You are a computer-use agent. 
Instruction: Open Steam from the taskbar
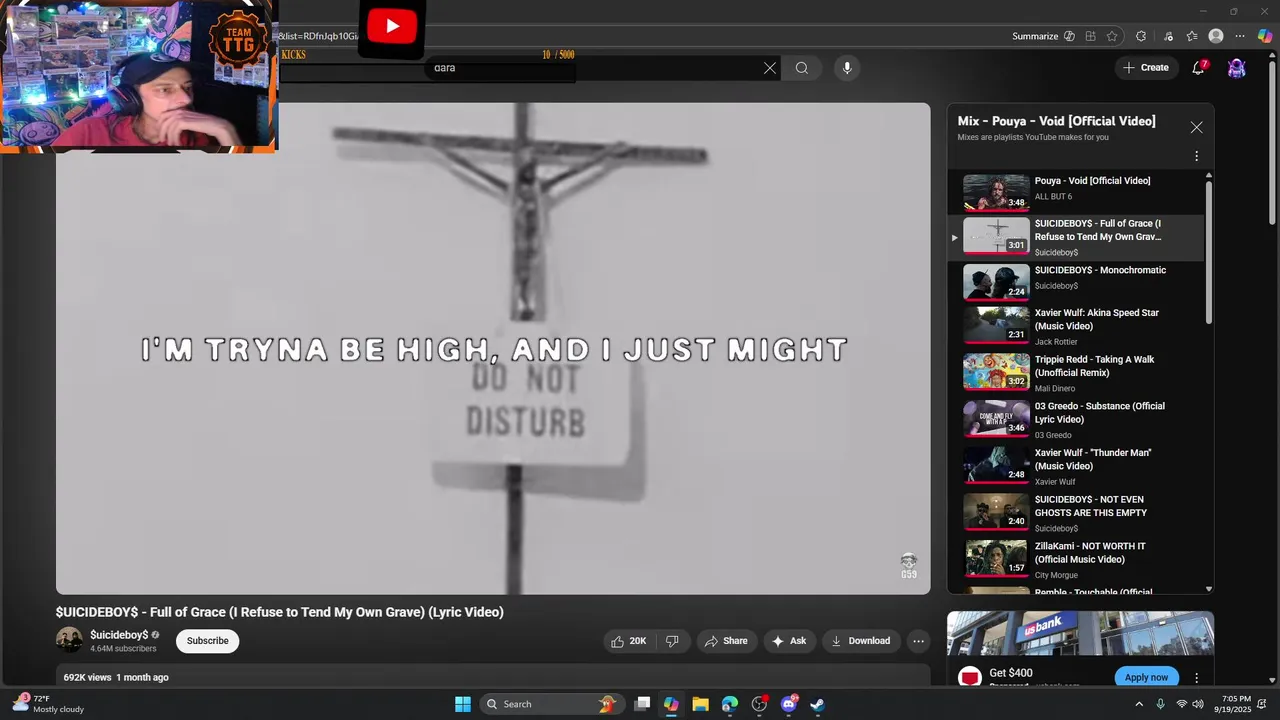817,704
